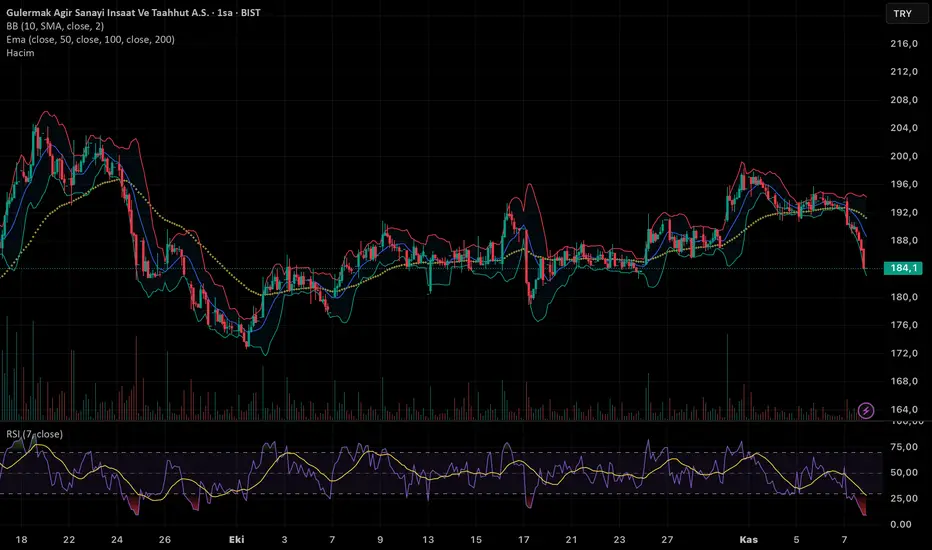Click the RSI (7, close) pane label
Screen dimensions: 932x550
35,433
